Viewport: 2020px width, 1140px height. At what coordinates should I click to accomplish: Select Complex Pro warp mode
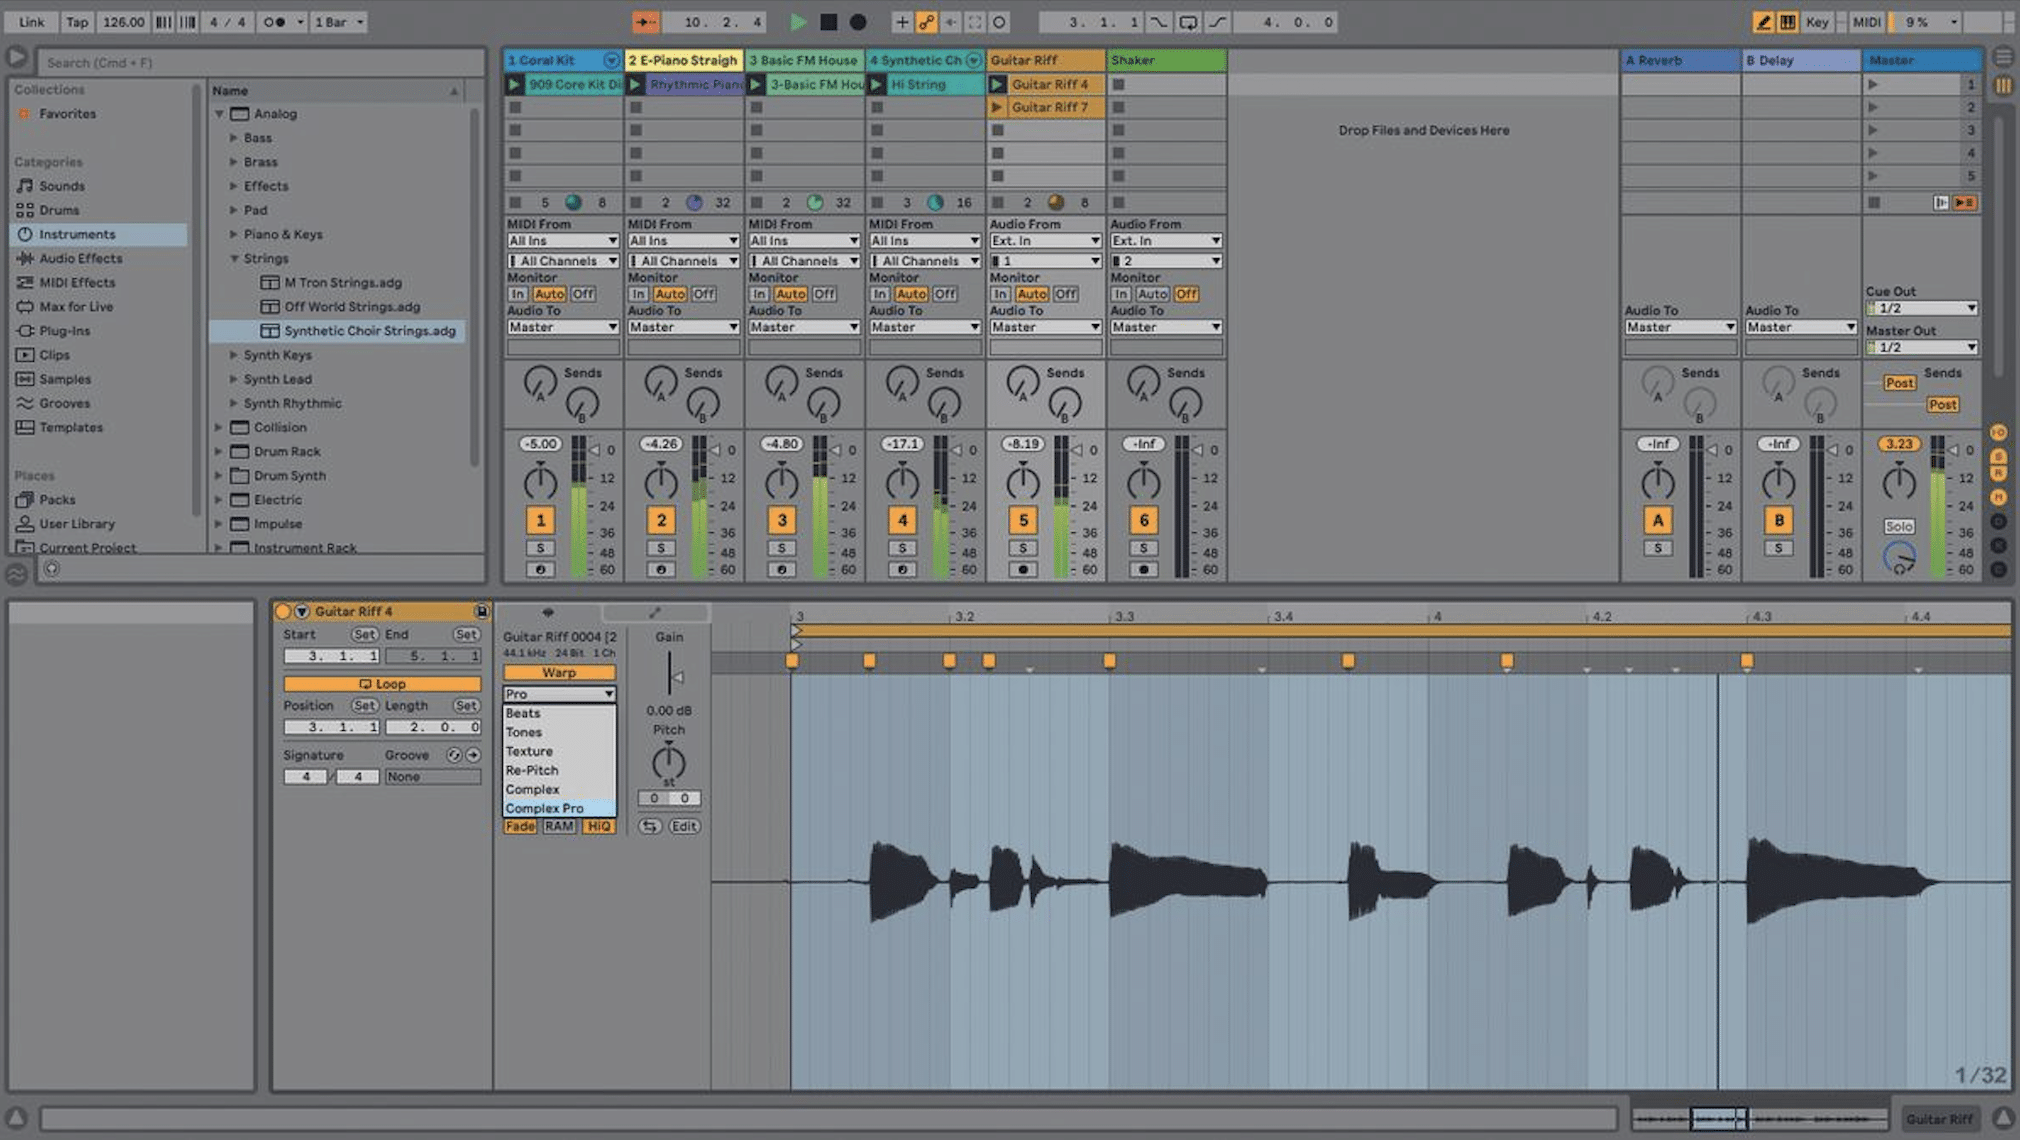coord(545,807)
